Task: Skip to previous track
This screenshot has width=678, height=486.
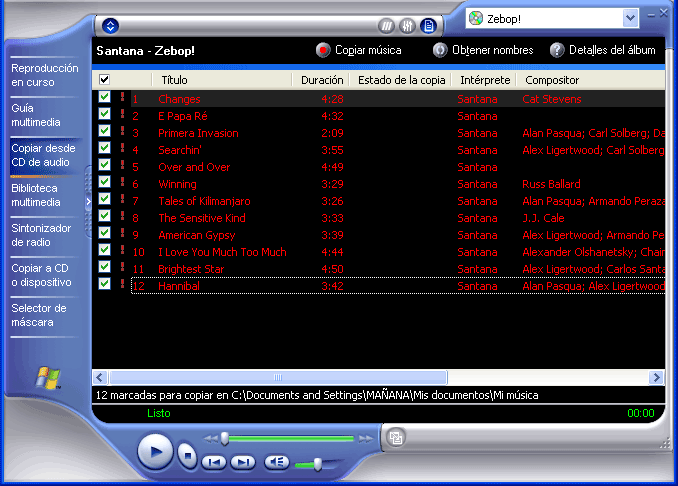Action: tap(214, 463)
